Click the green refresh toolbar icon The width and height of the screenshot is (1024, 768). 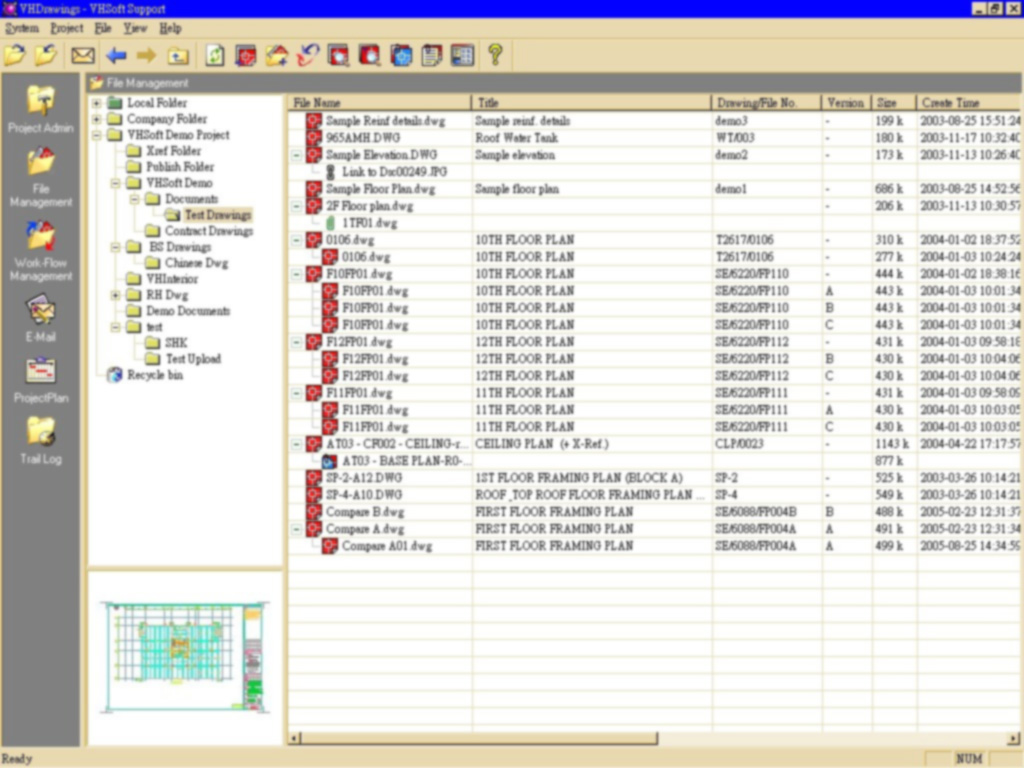(x=215, y=55)
